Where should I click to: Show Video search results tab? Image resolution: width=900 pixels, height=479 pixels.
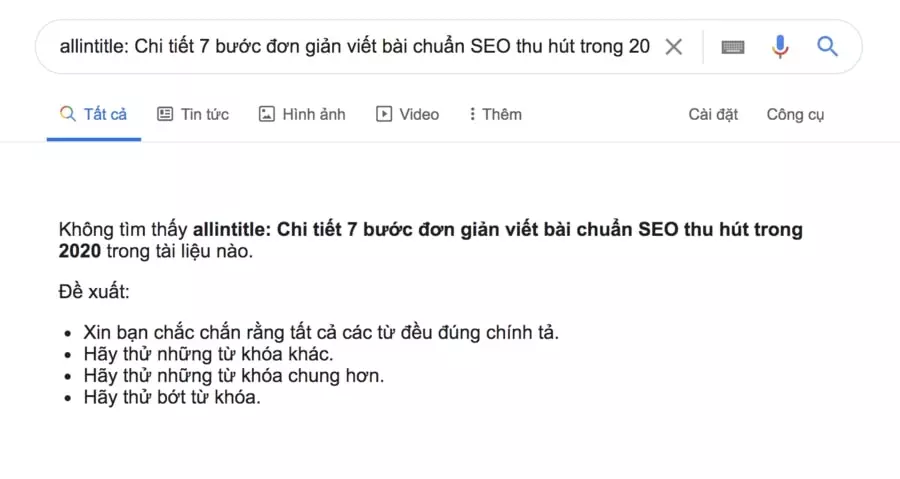(x=419, y=114)
